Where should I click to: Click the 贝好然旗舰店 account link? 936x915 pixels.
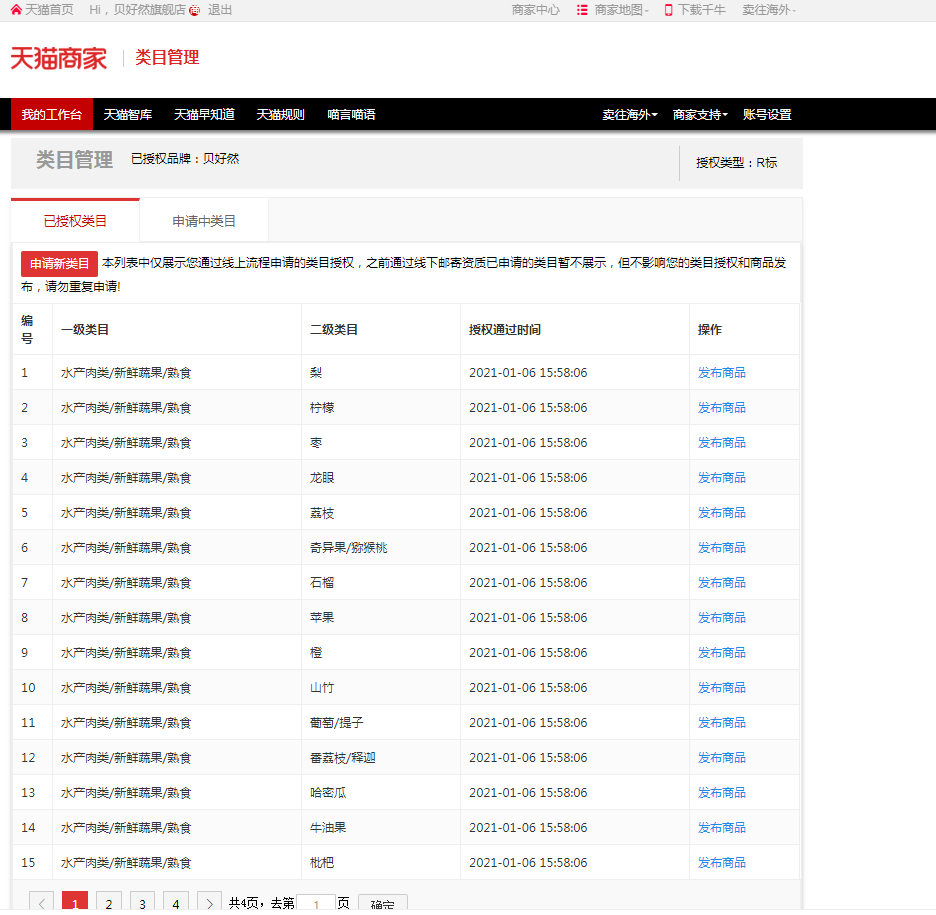[x=149, y=10]
